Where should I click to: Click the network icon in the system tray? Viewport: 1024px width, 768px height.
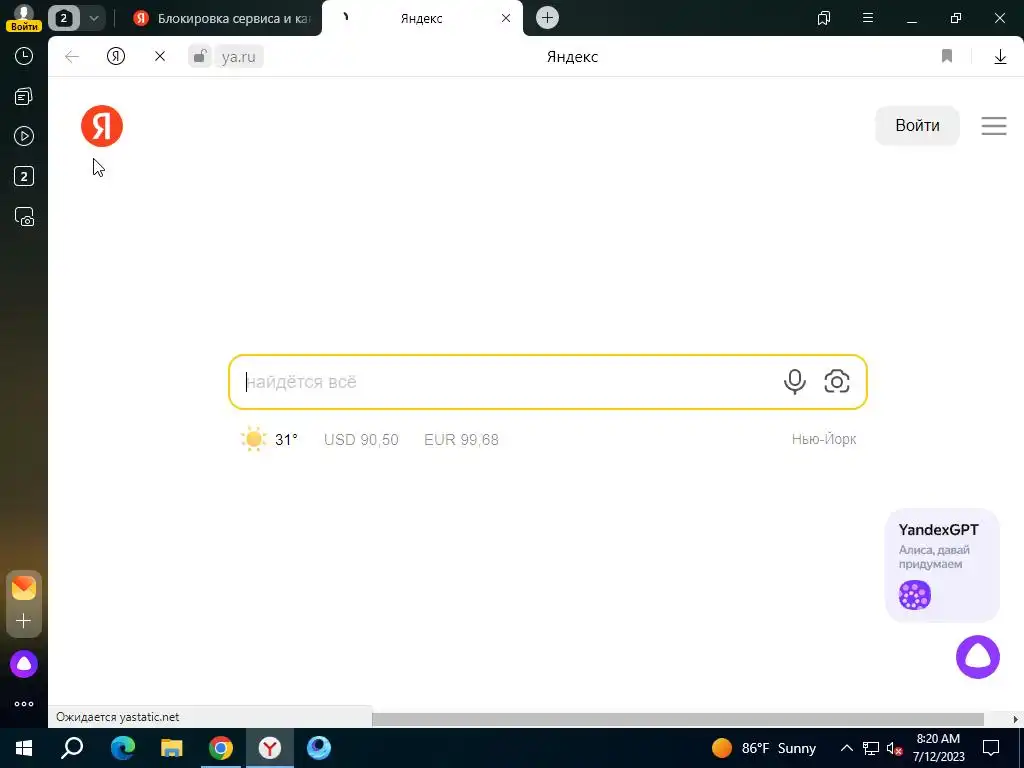click(870, 748)
